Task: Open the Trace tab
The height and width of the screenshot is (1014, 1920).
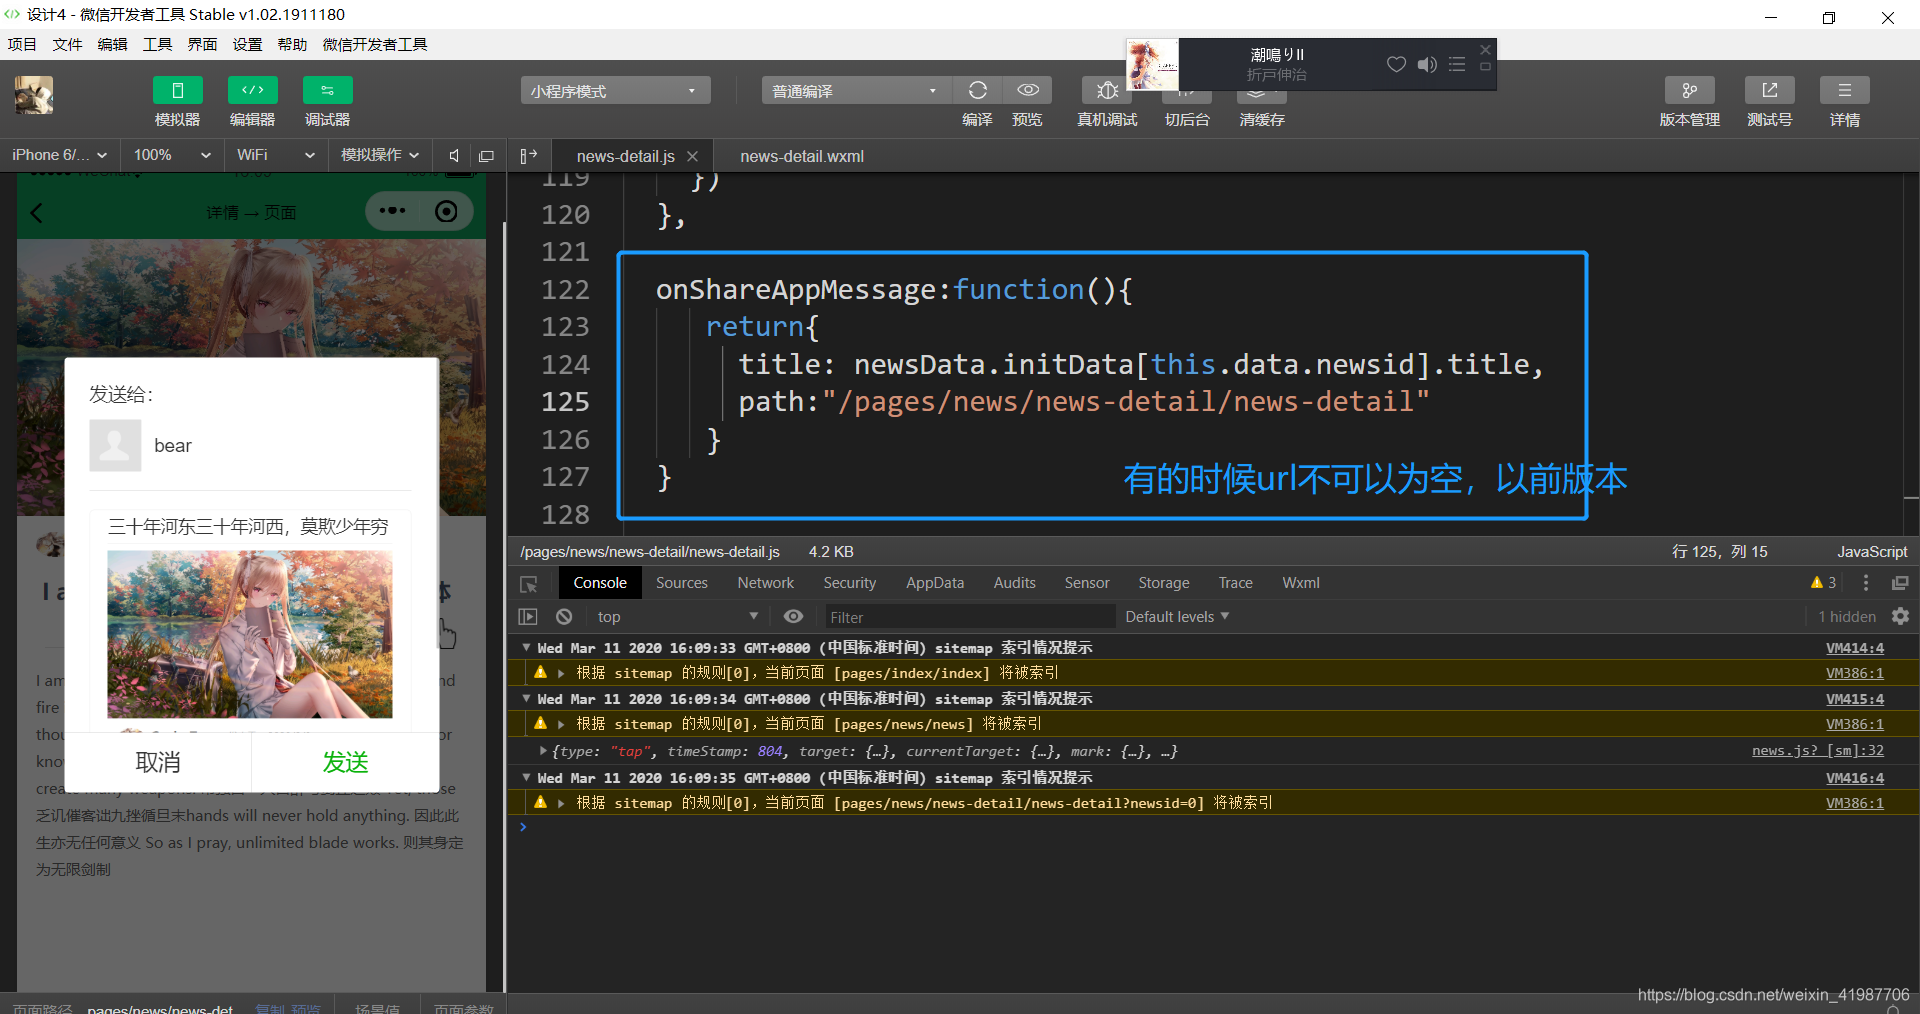Action: (x=1236, y=583)
